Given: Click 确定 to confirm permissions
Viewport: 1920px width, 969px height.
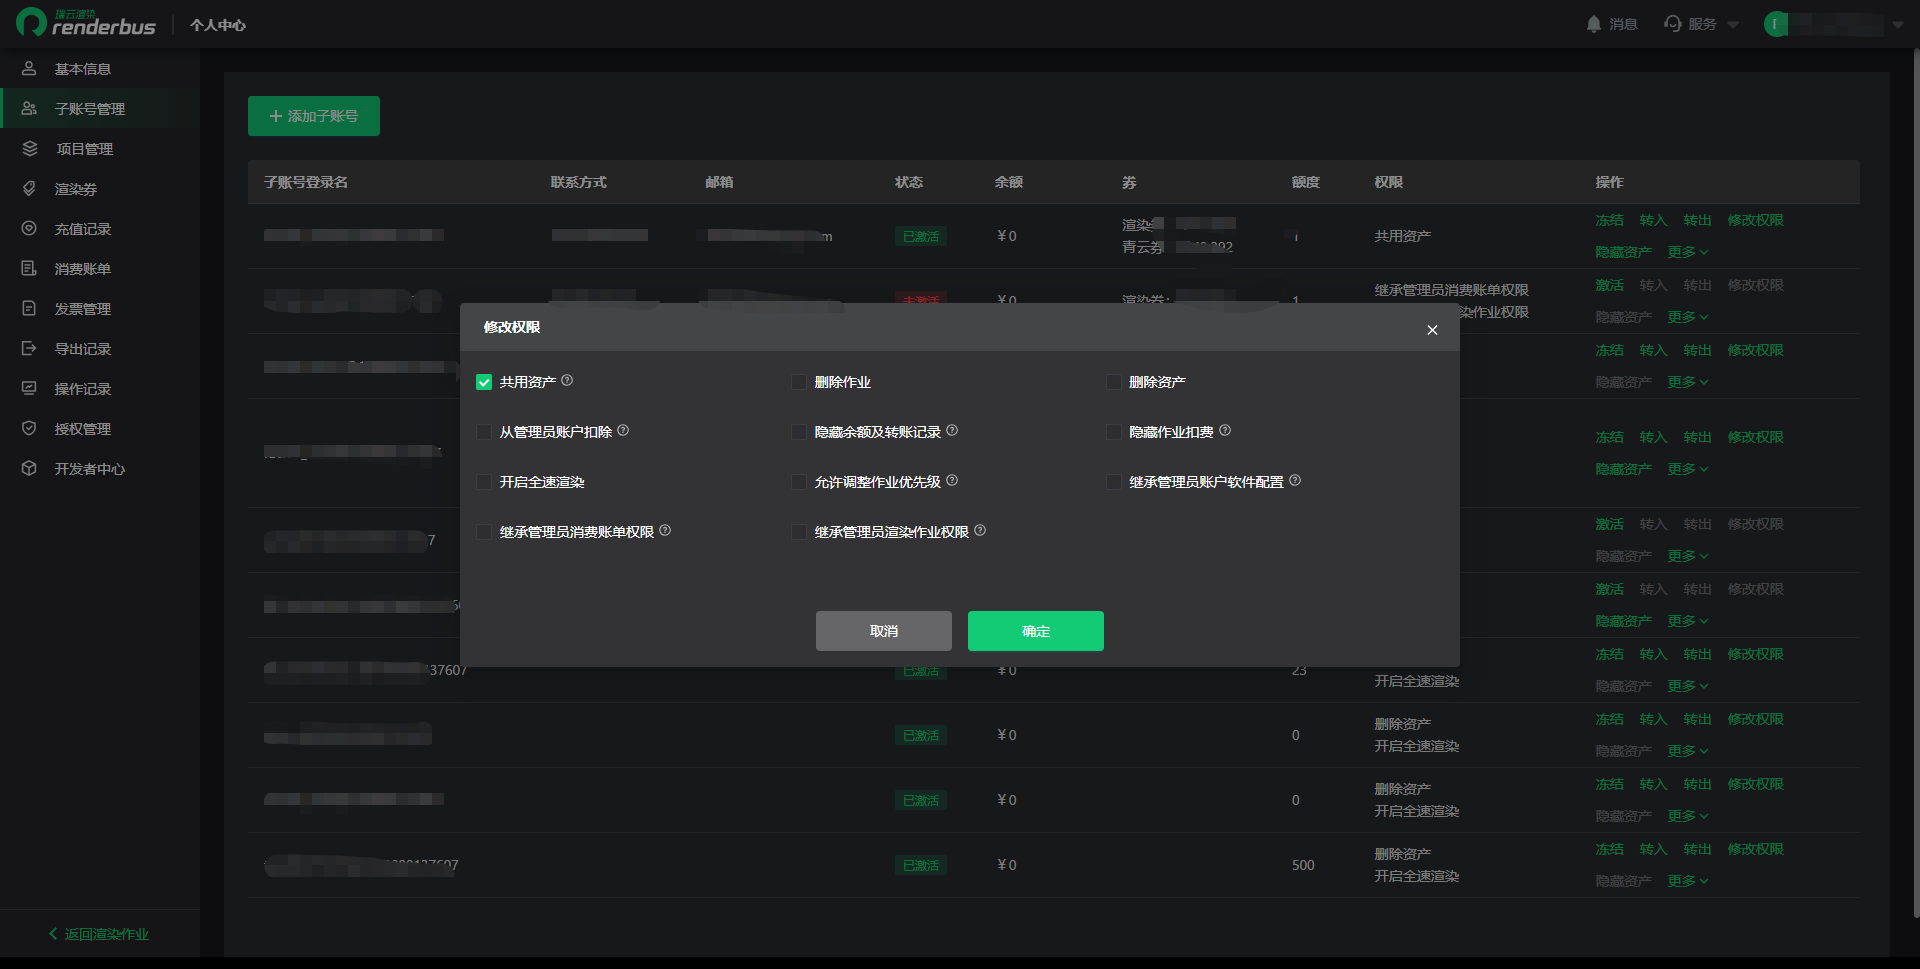Looking at the screenshot, I should pyautogui.click(x=1036, y=631).
